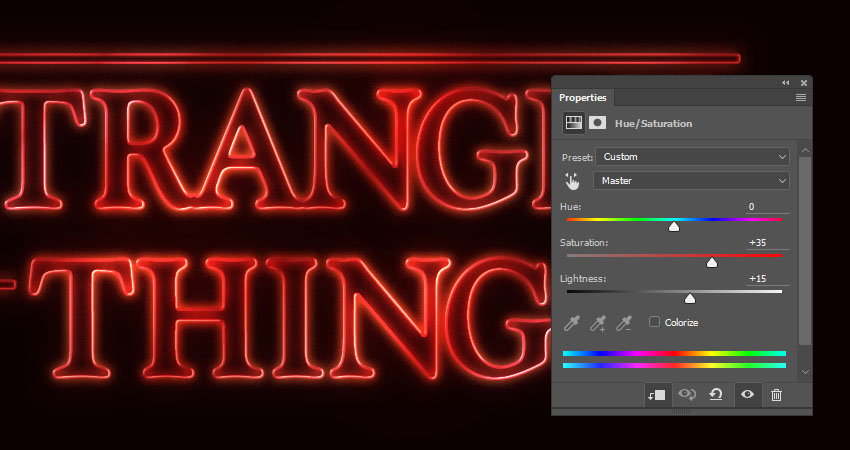Collapse Properties panel with double arrows
The height and width of the screenshot is (450, 850).
coord(785,83)
